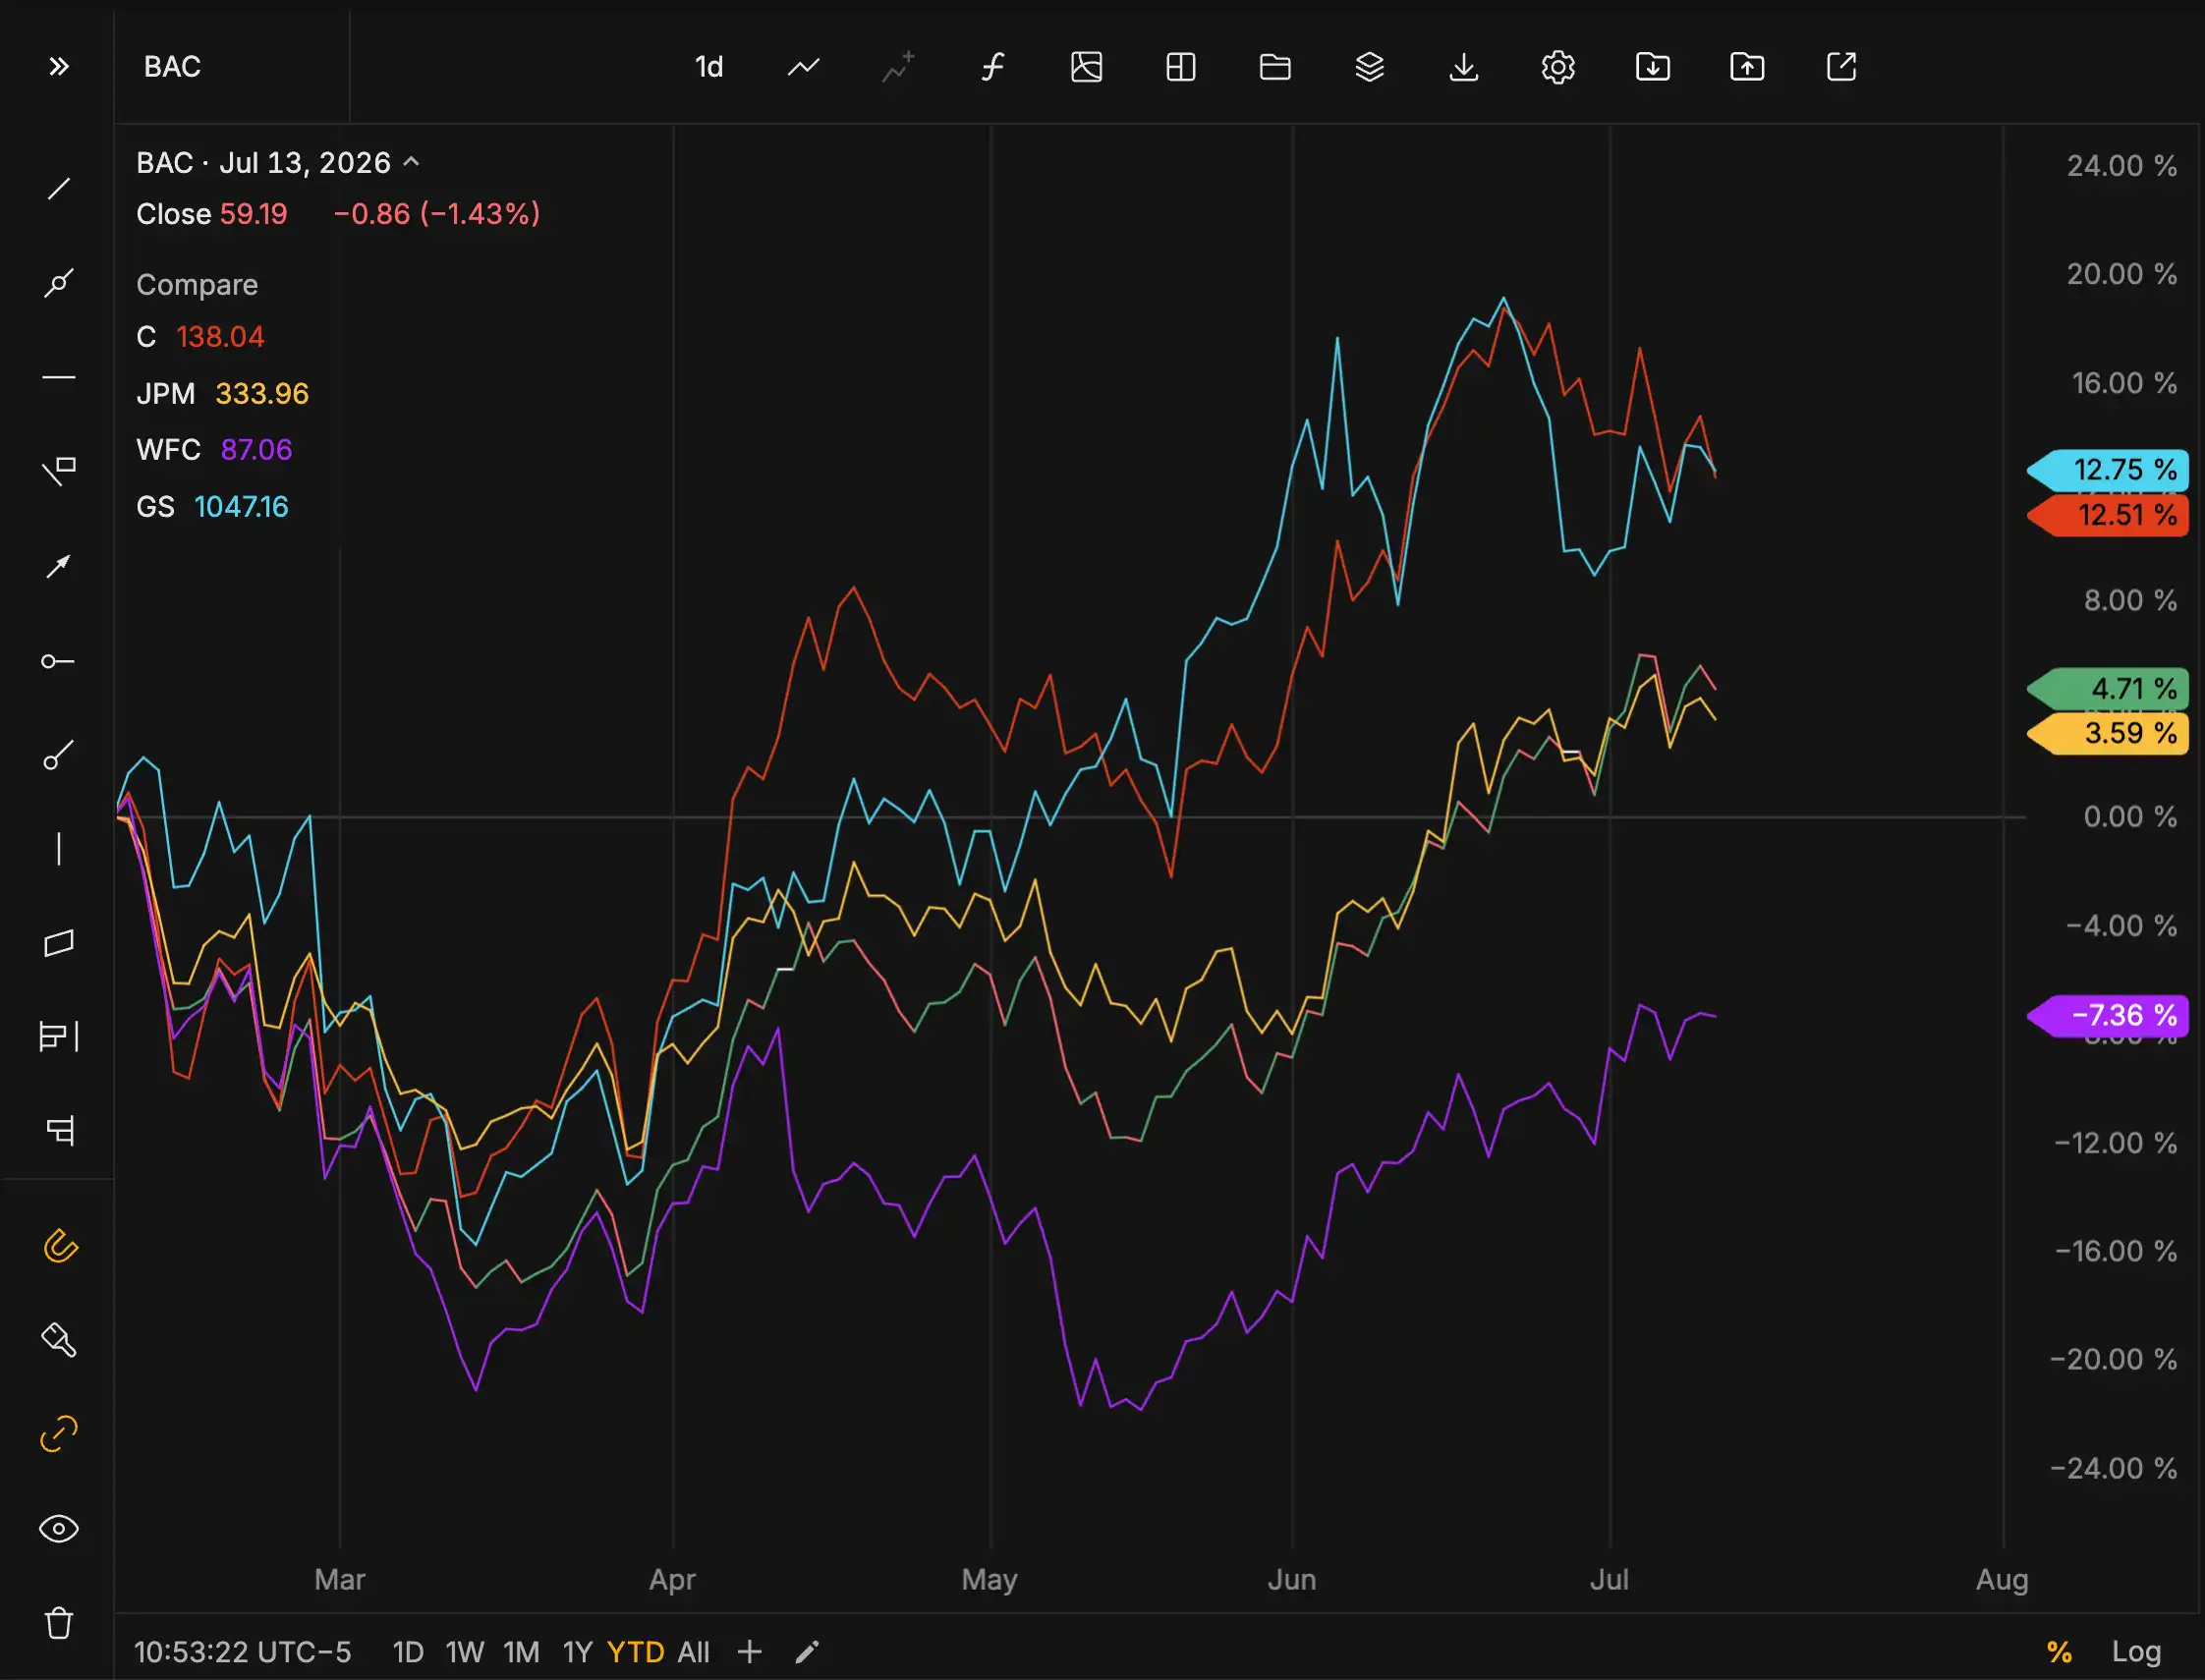Select the arrow drawing tool
This screenshot has width=2205, height=1680.
tap(59, 566)
